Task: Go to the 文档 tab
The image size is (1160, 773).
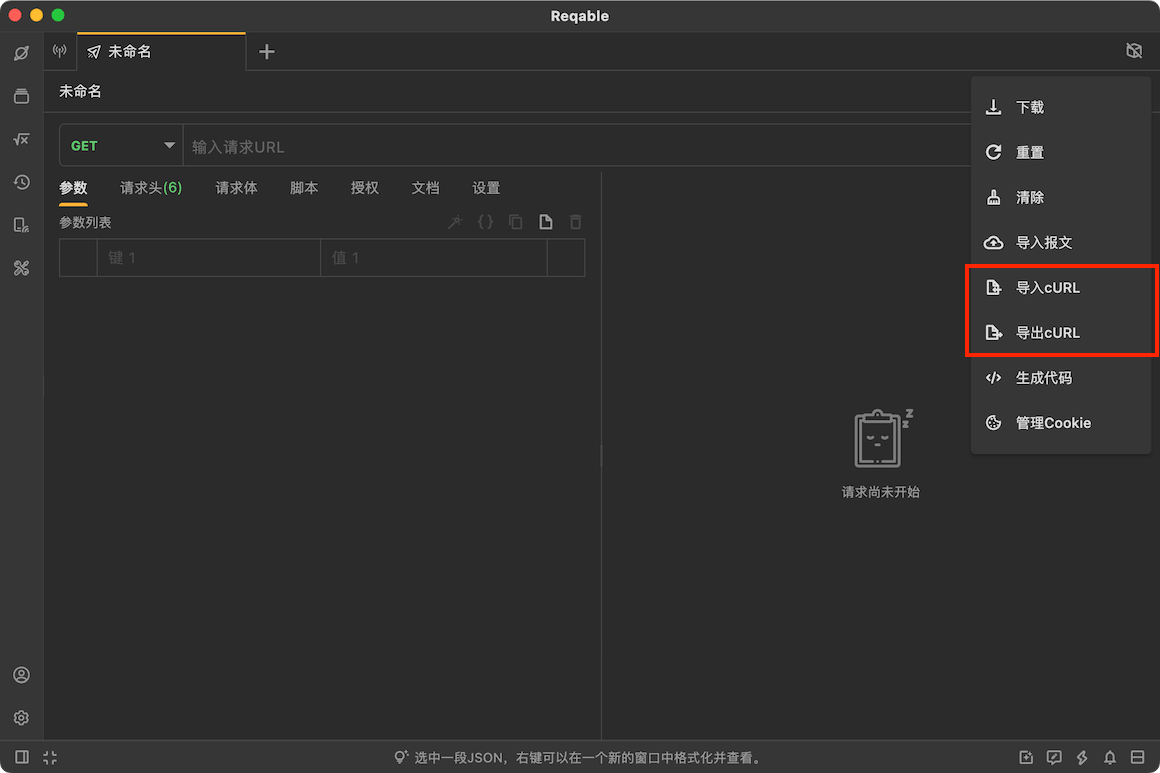Action: [x=425, y=188]
